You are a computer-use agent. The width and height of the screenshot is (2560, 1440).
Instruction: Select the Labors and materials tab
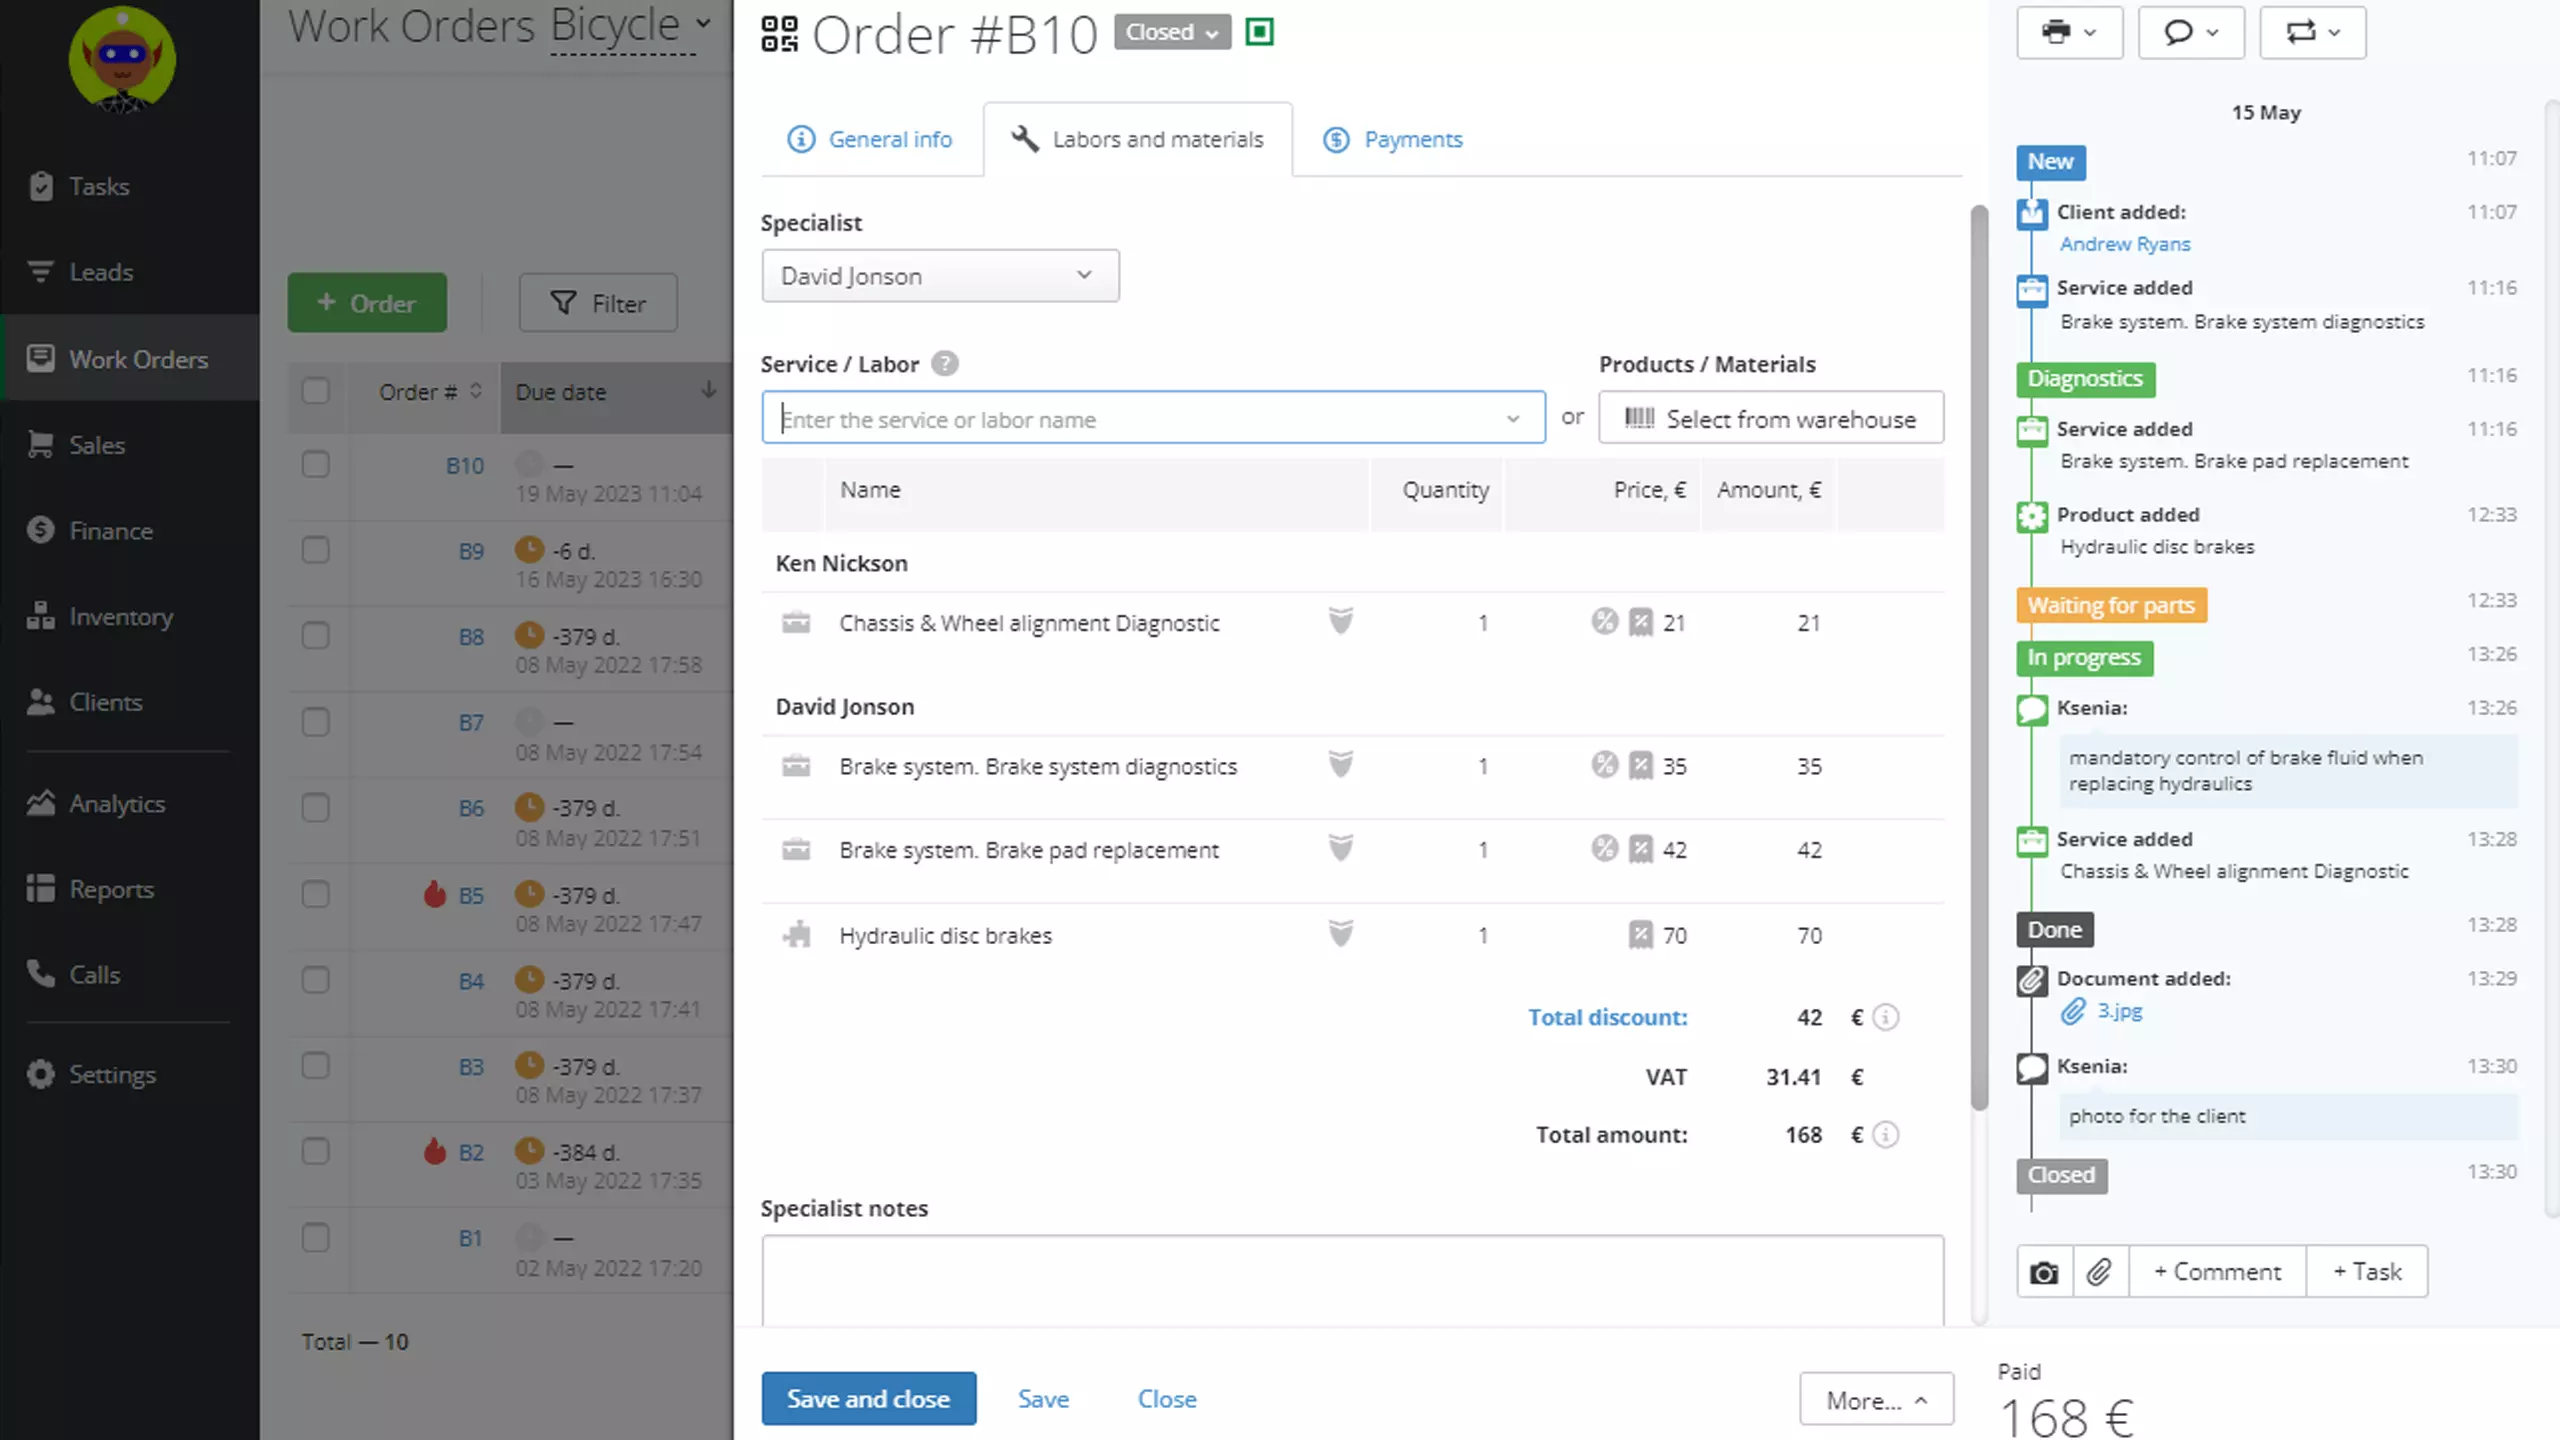[1138, 139]
